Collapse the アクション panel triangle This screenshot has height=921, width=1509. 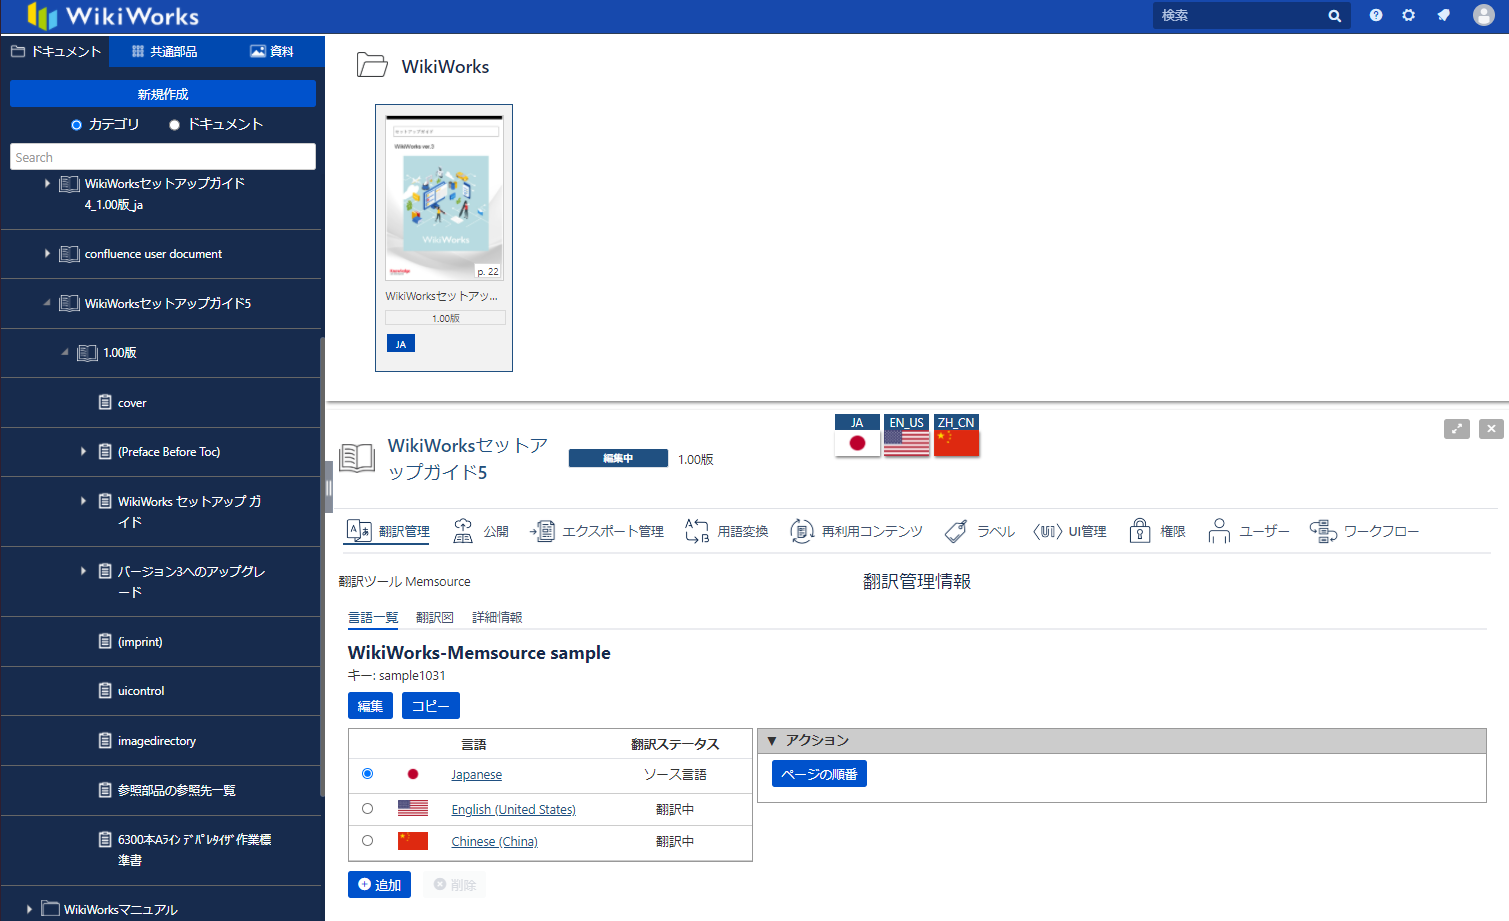pos(771,741)
